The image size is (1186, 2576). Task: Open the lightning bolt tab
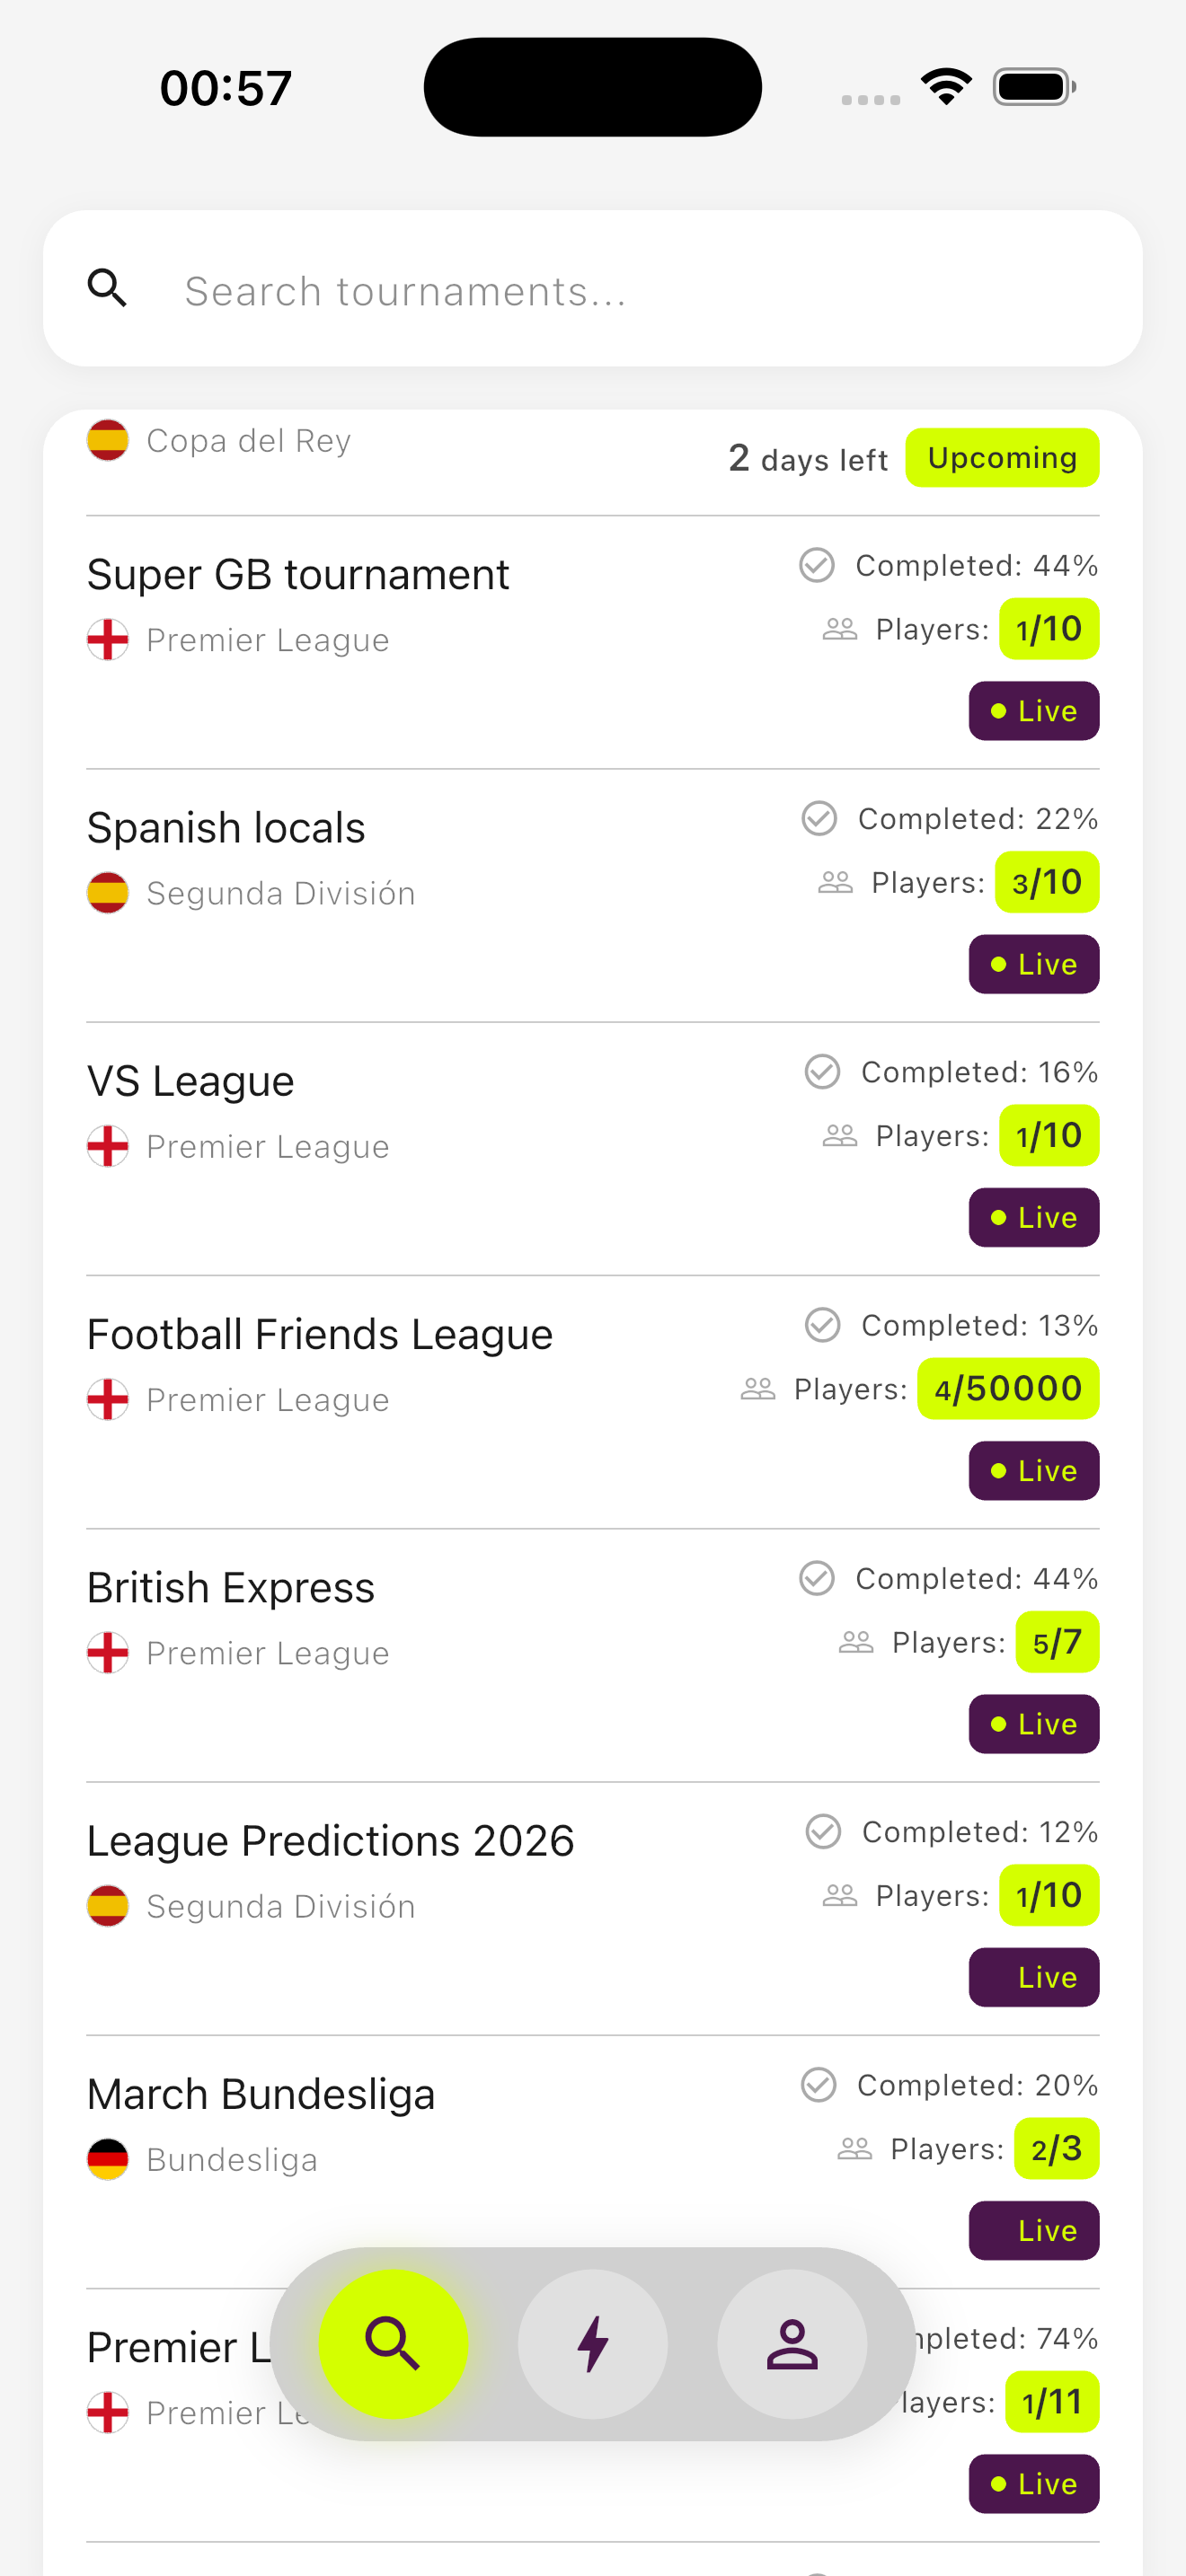point(593,2343)
